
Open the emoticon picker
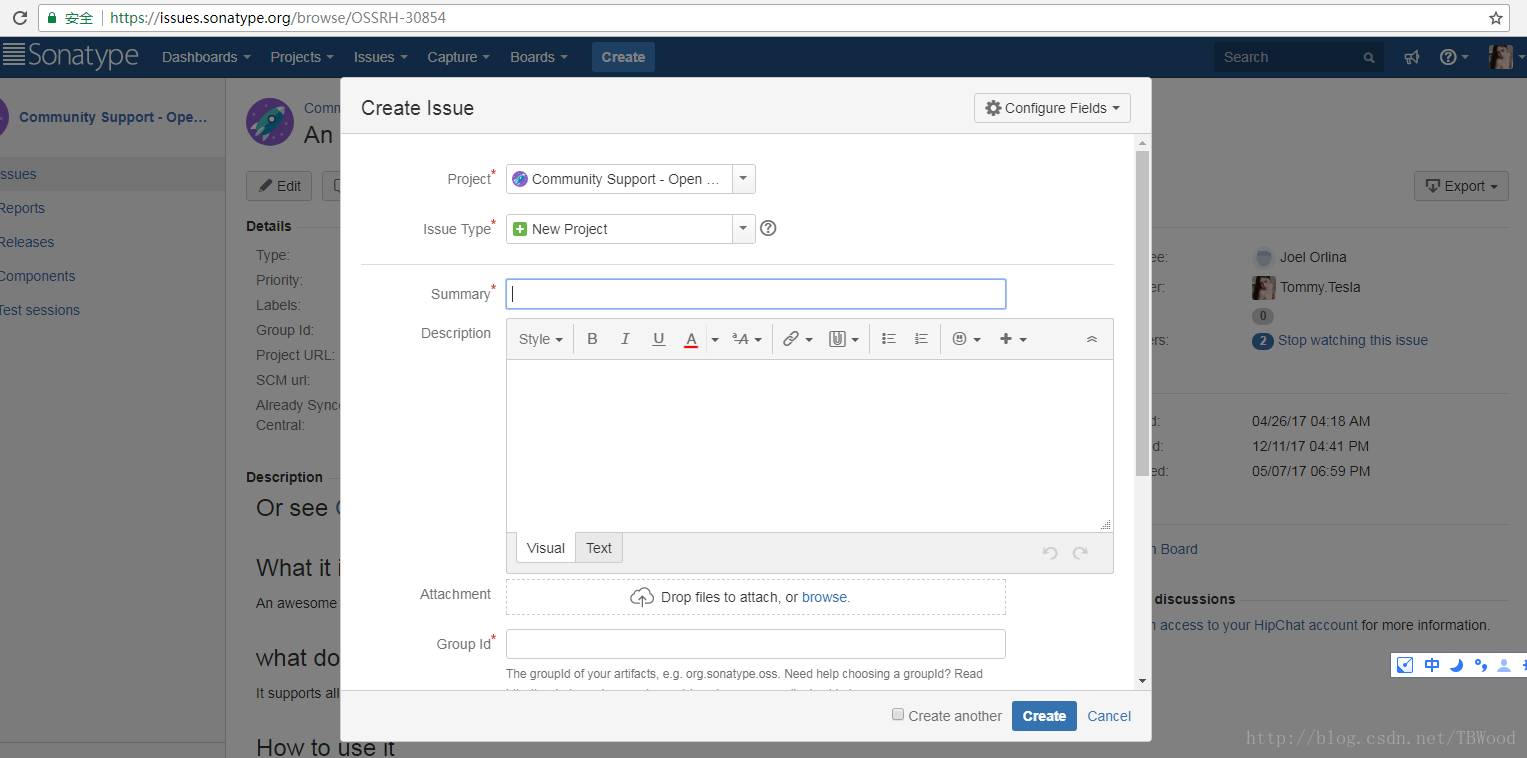966,339
